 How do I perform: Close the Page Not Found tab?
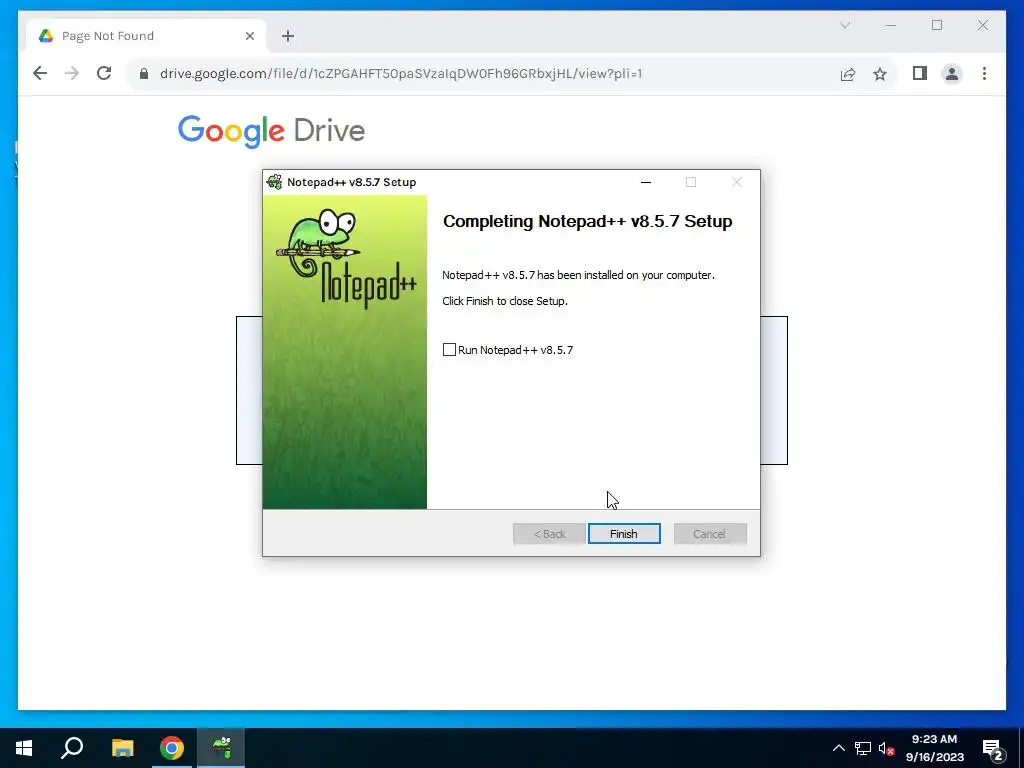(x=249, y=36)
